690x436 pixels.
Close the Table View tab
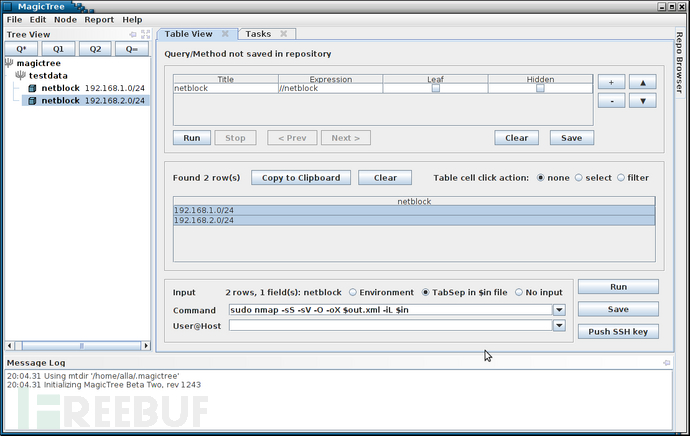pos(225,34)
